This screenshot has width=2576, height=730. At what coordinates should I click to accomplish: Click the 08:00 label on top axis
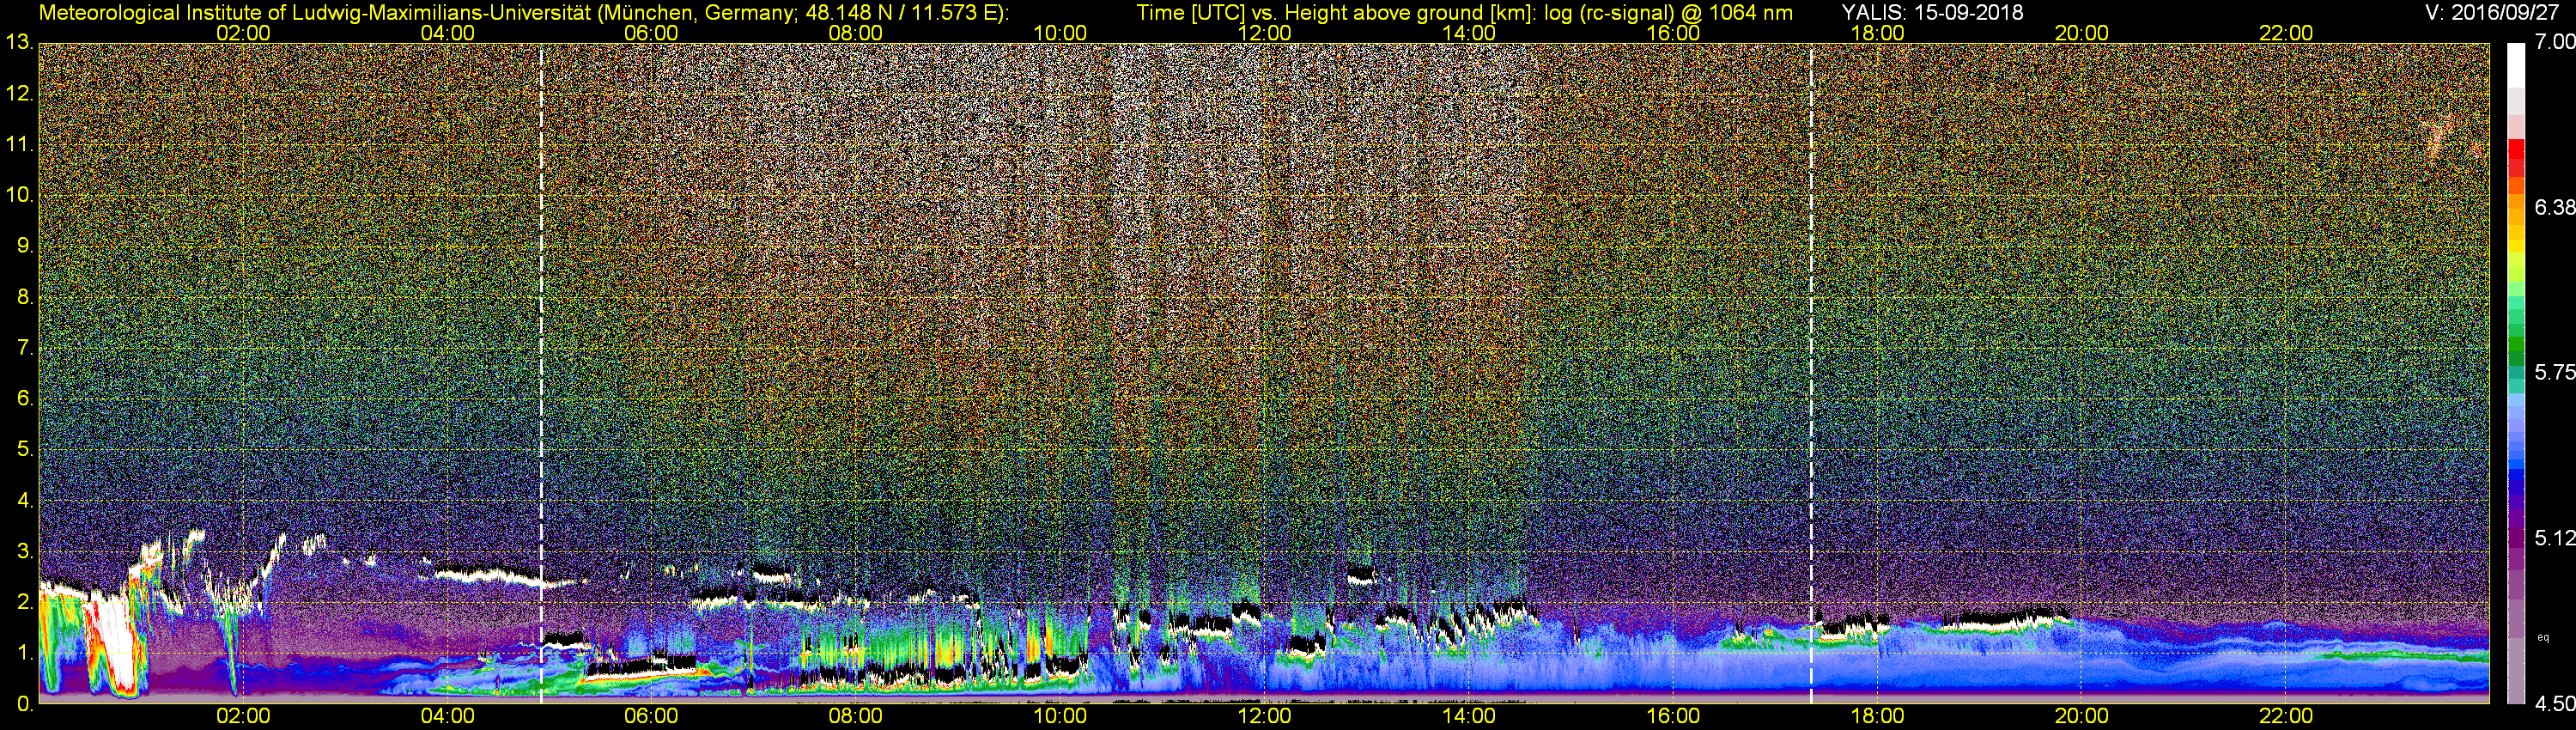click(x=855, y=33)
